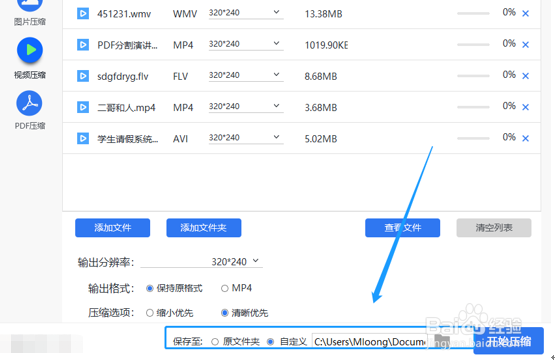Remove the PDF分割演讲 file with its X icon
This screenshot has width=555, height=363.
pos(526,45)
